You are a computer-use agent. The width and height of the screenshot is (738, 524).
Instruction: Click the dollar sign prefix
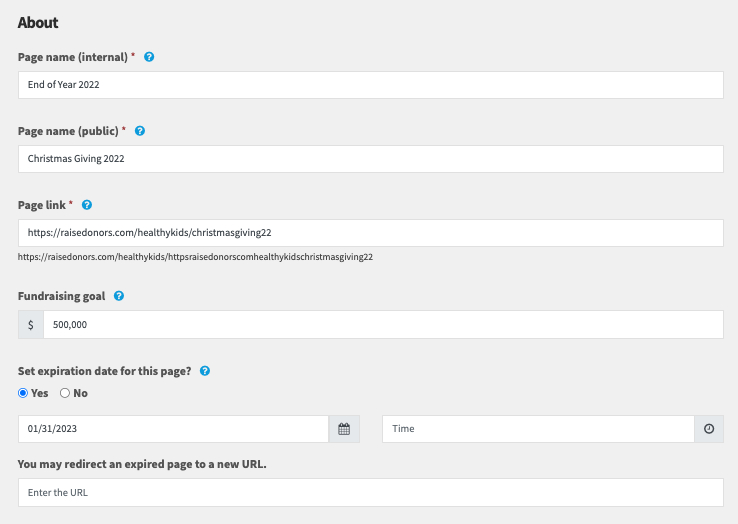pyautogui.click(x=31, y=324)
